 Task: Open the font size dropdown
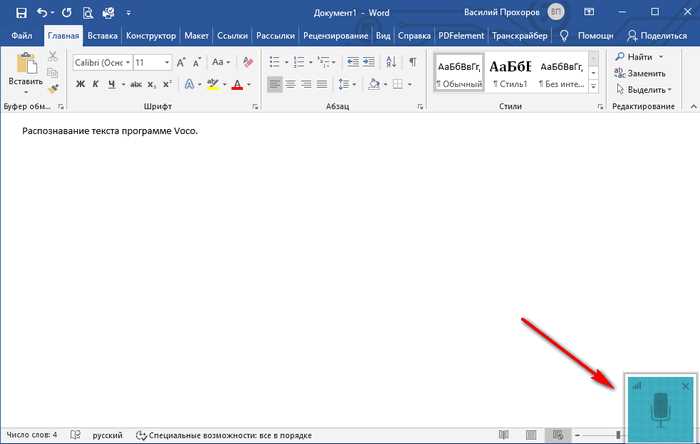click(x=167, y=62)
